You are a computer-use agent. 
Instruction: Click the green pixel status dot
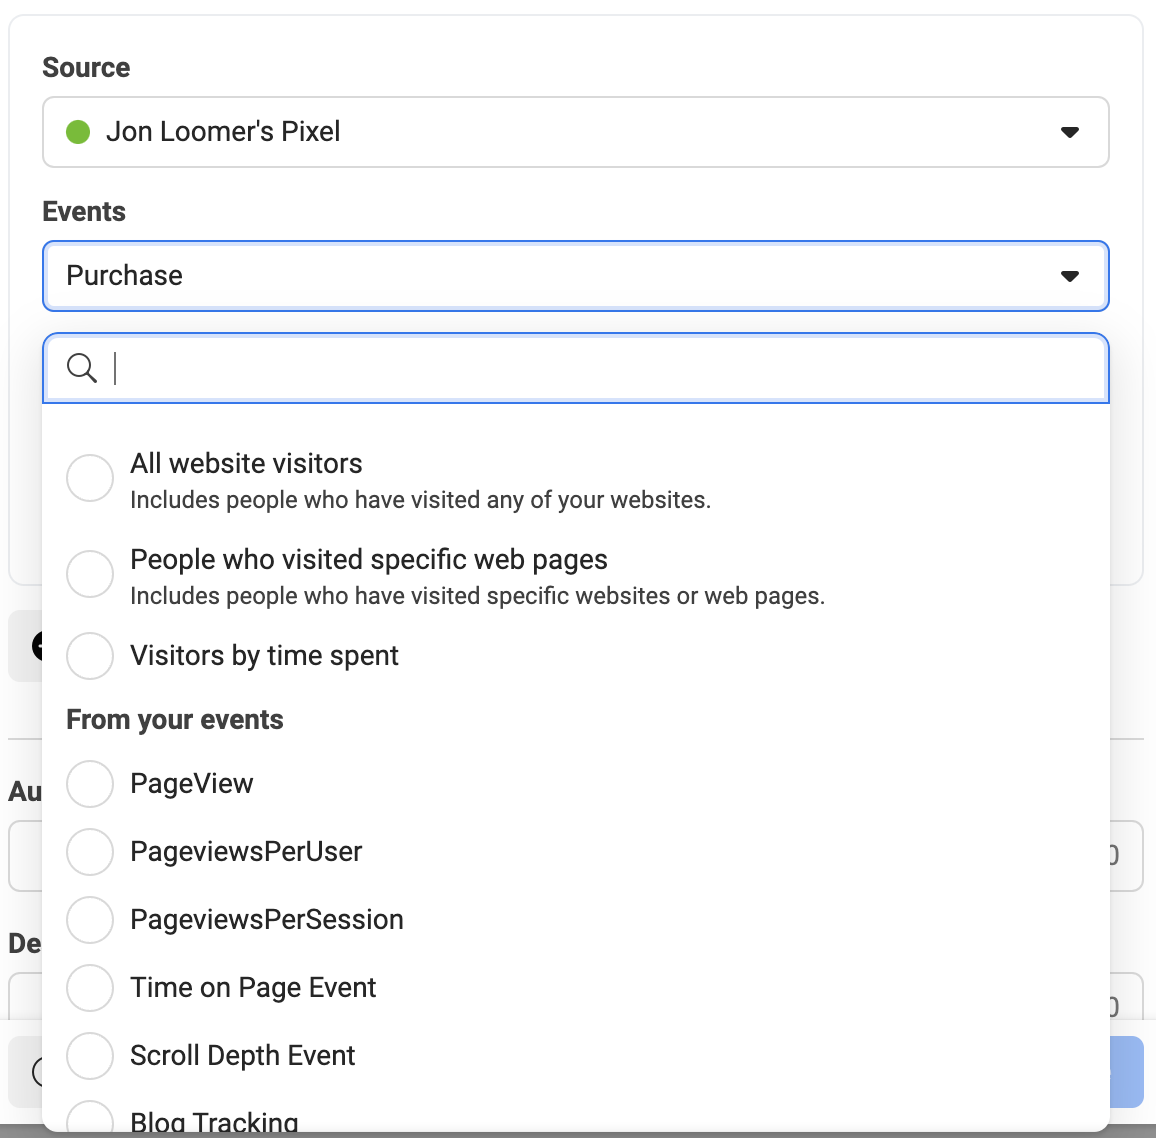click(x=78, y=132)
